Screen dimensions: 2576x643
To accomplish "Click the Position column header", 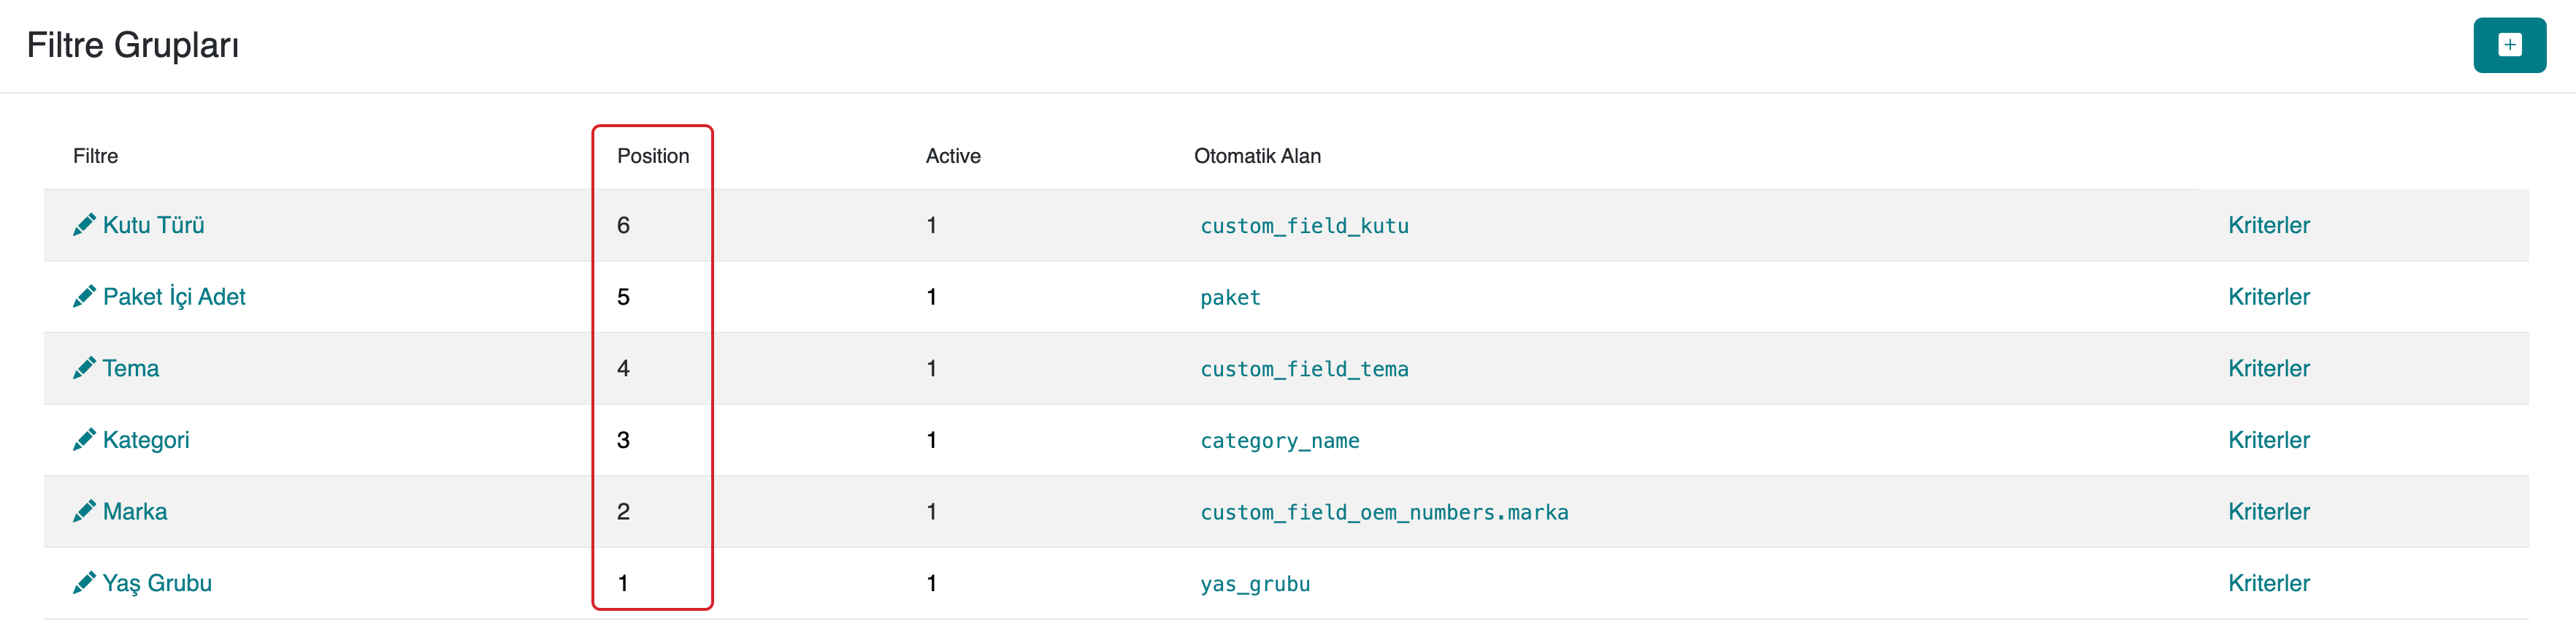I will 652,156.
